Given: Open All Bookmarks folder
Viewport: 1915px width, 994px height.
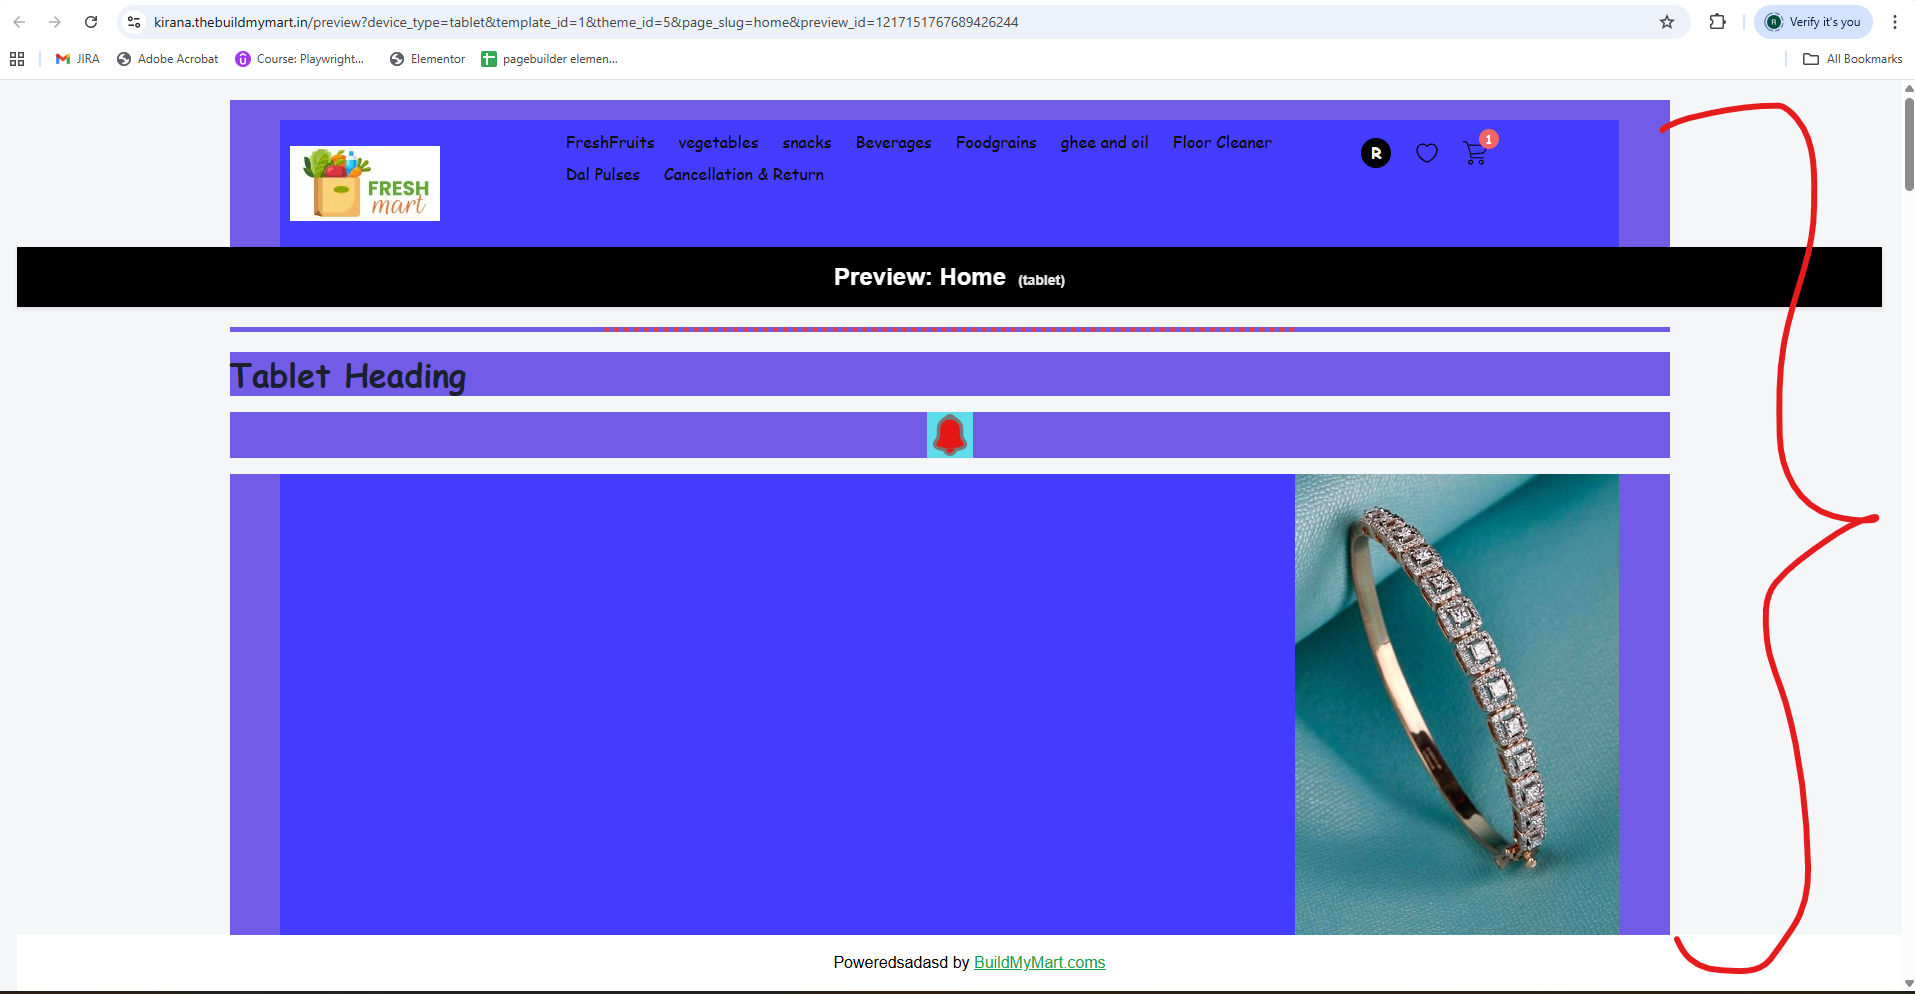Looking at the screenshot, I should (1853, 59).
